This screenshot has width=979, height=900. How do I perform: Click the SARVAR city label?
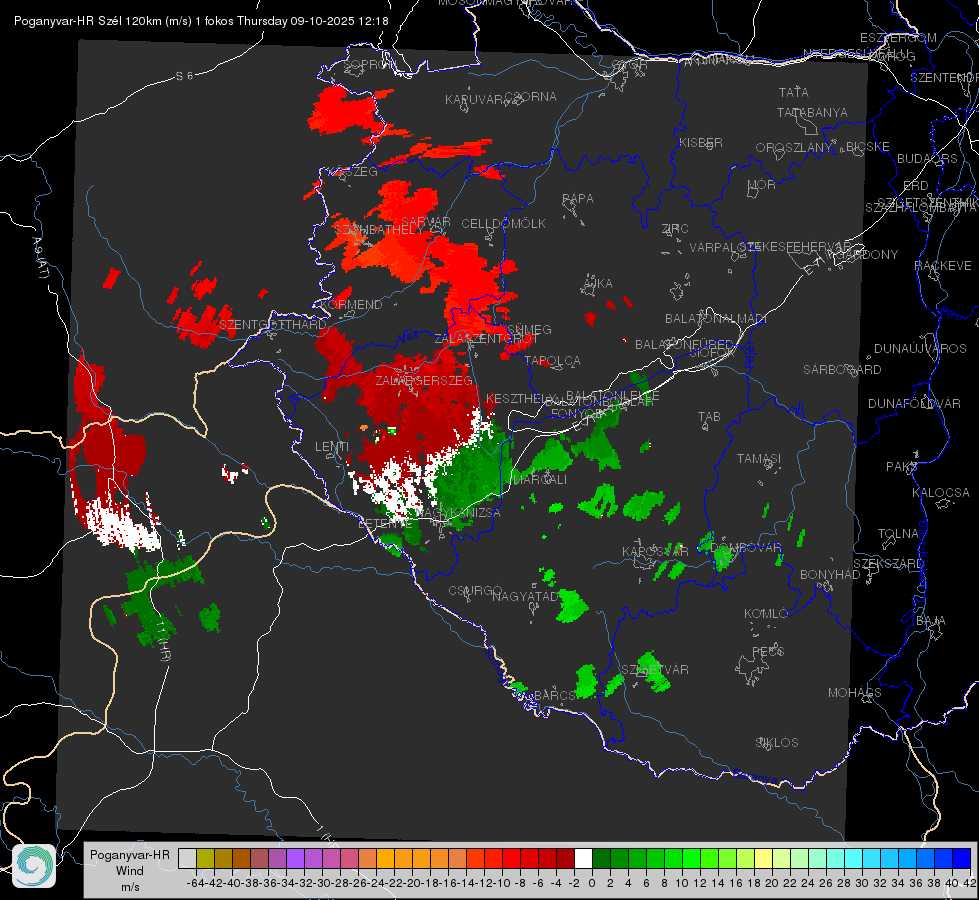pos(425,221)
